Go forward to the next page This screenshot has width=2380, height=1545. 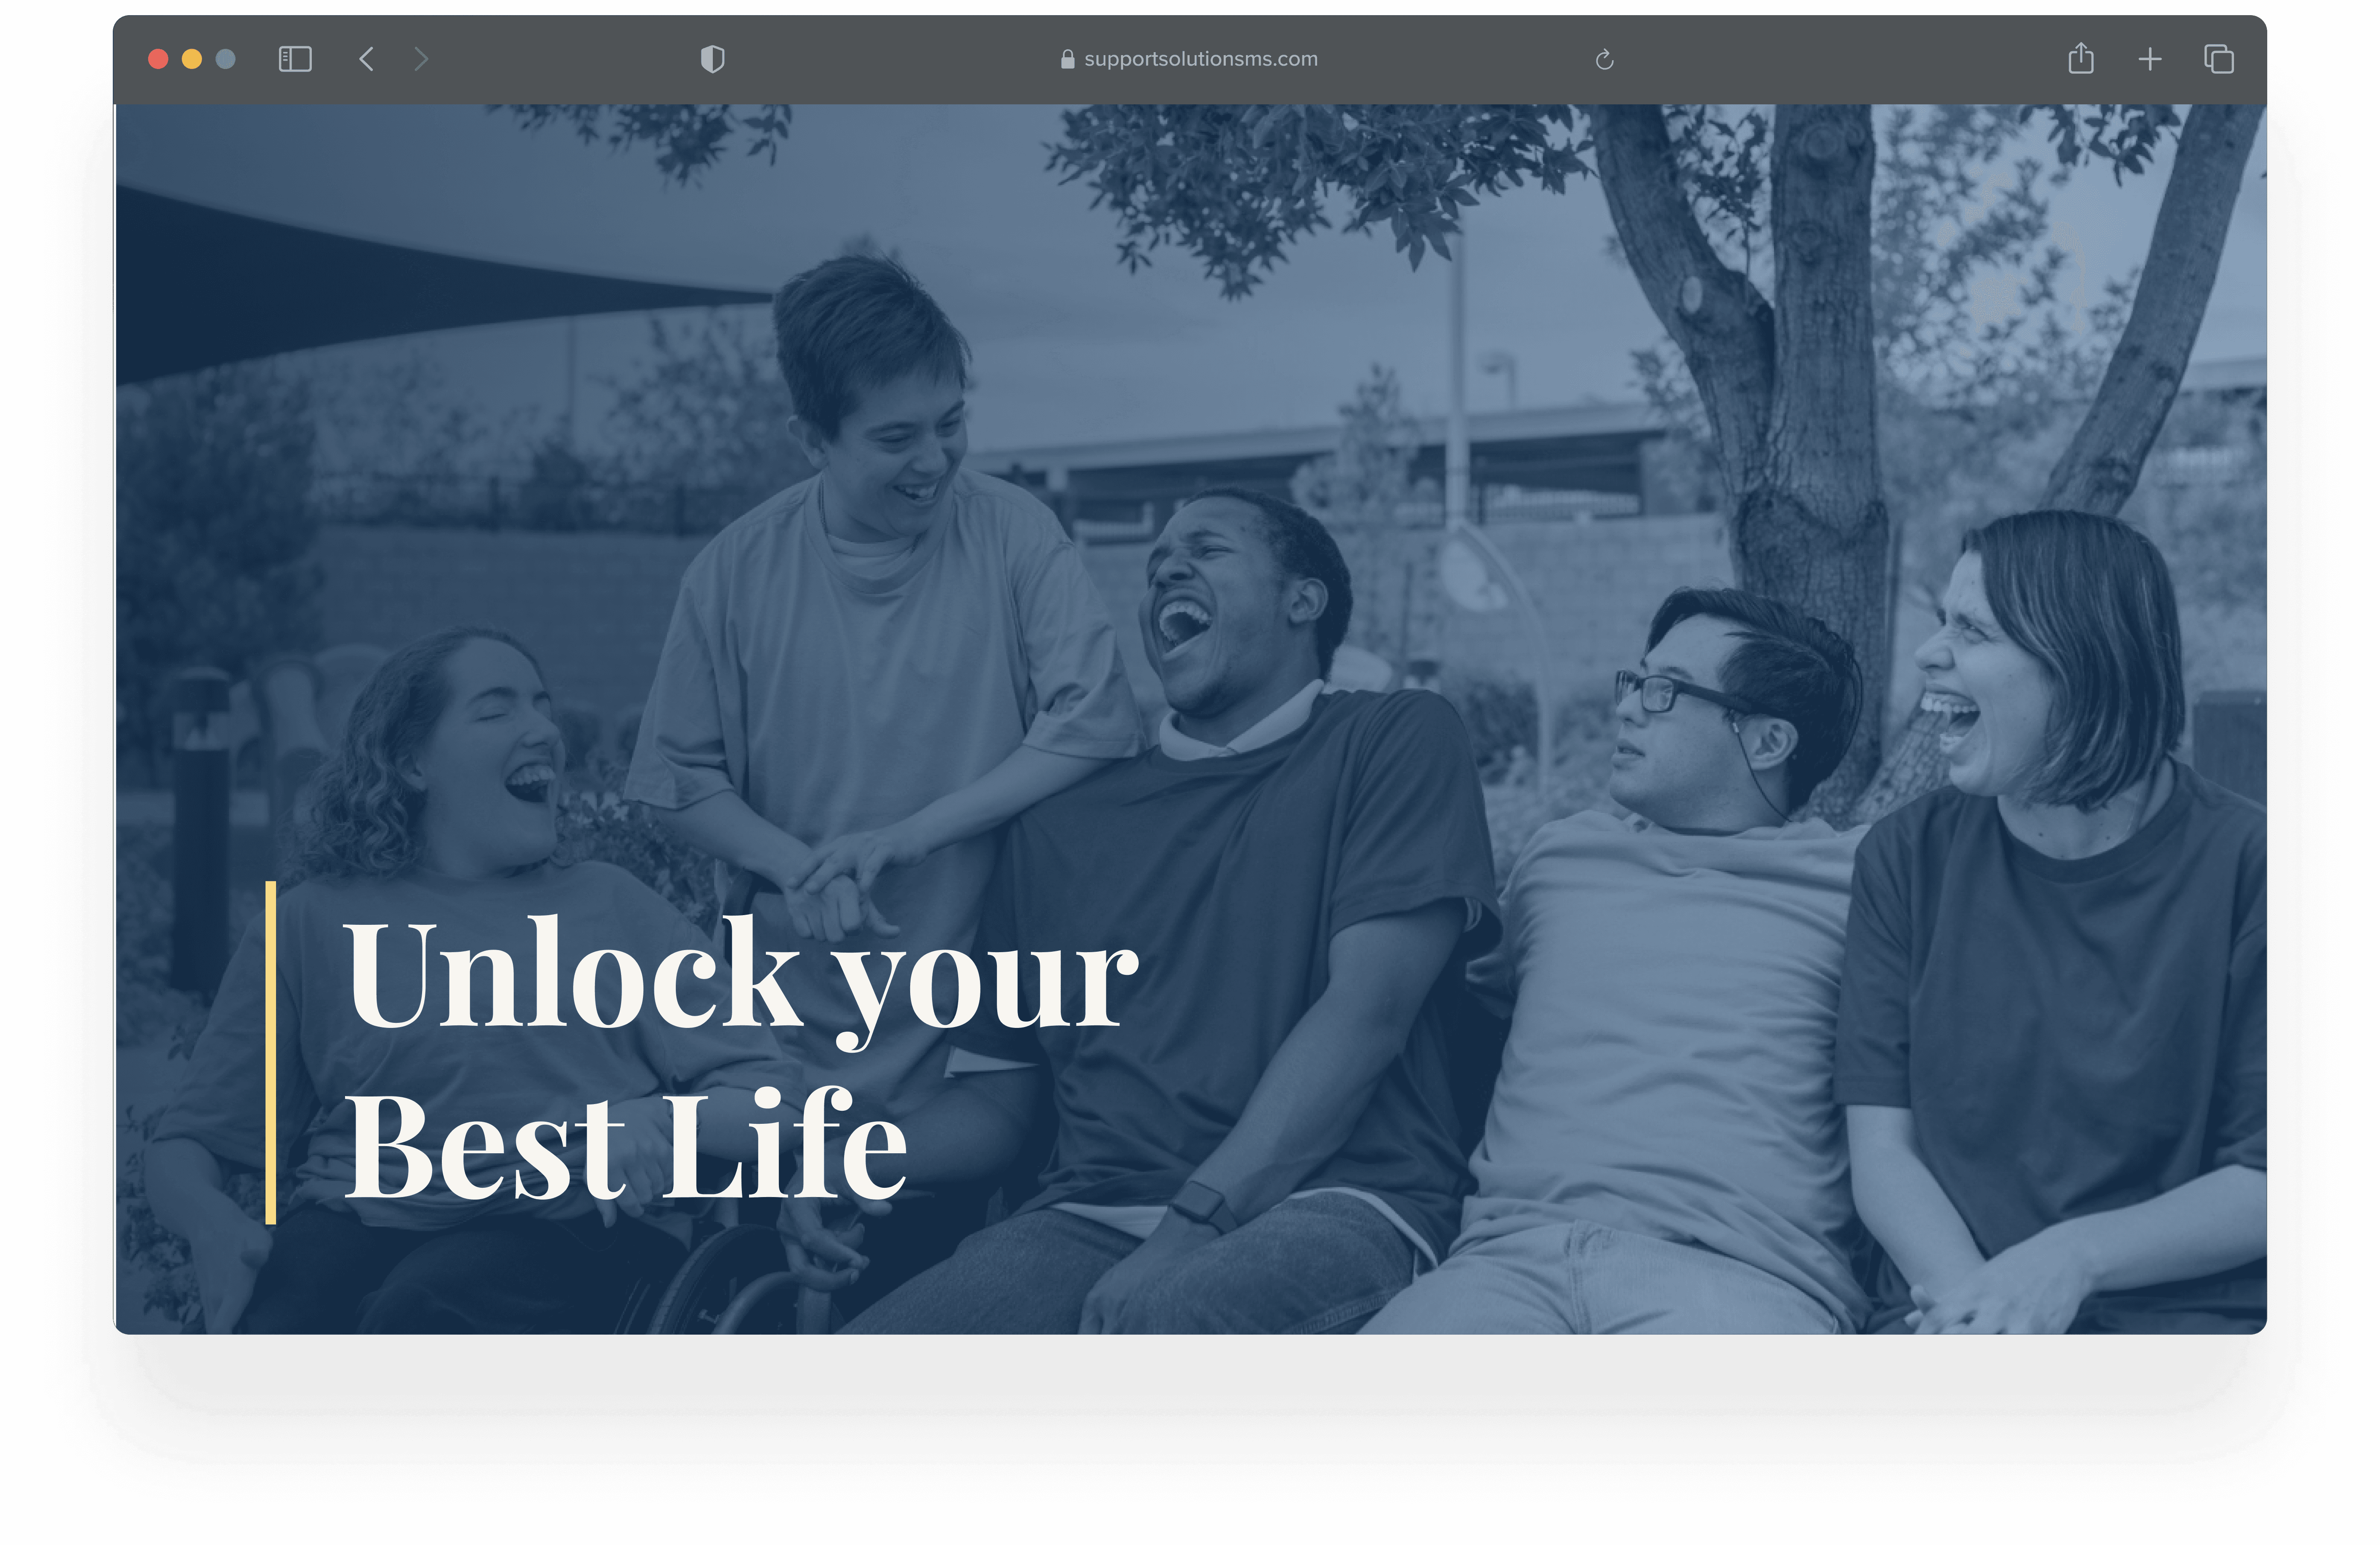coord(421,59)
